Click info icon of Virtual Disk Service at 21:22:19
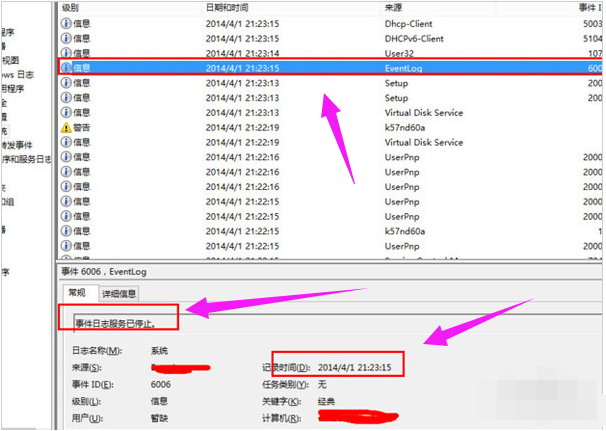The width and height of the screenshot is (606, 431). click(x=66, y=143)
